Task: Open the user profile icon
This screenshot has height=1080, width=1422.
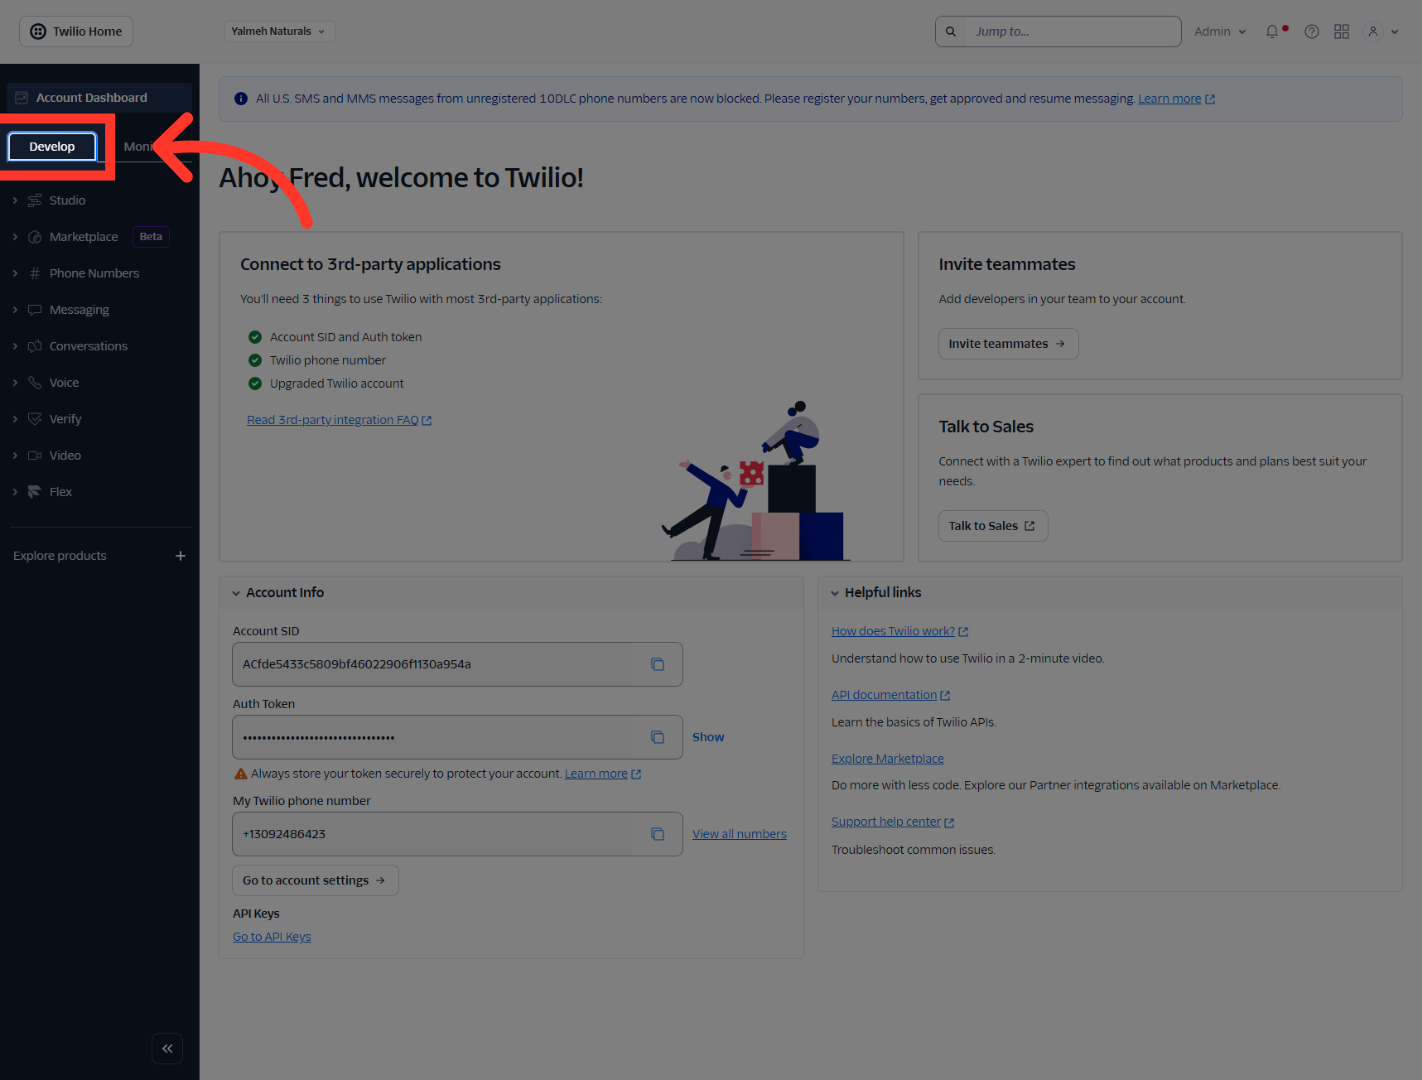Action: [1373, 31]
